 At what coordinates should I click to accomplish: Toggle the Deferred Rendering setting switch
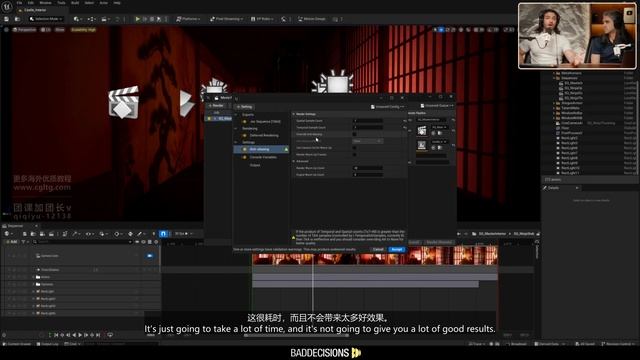pos(244,136)
